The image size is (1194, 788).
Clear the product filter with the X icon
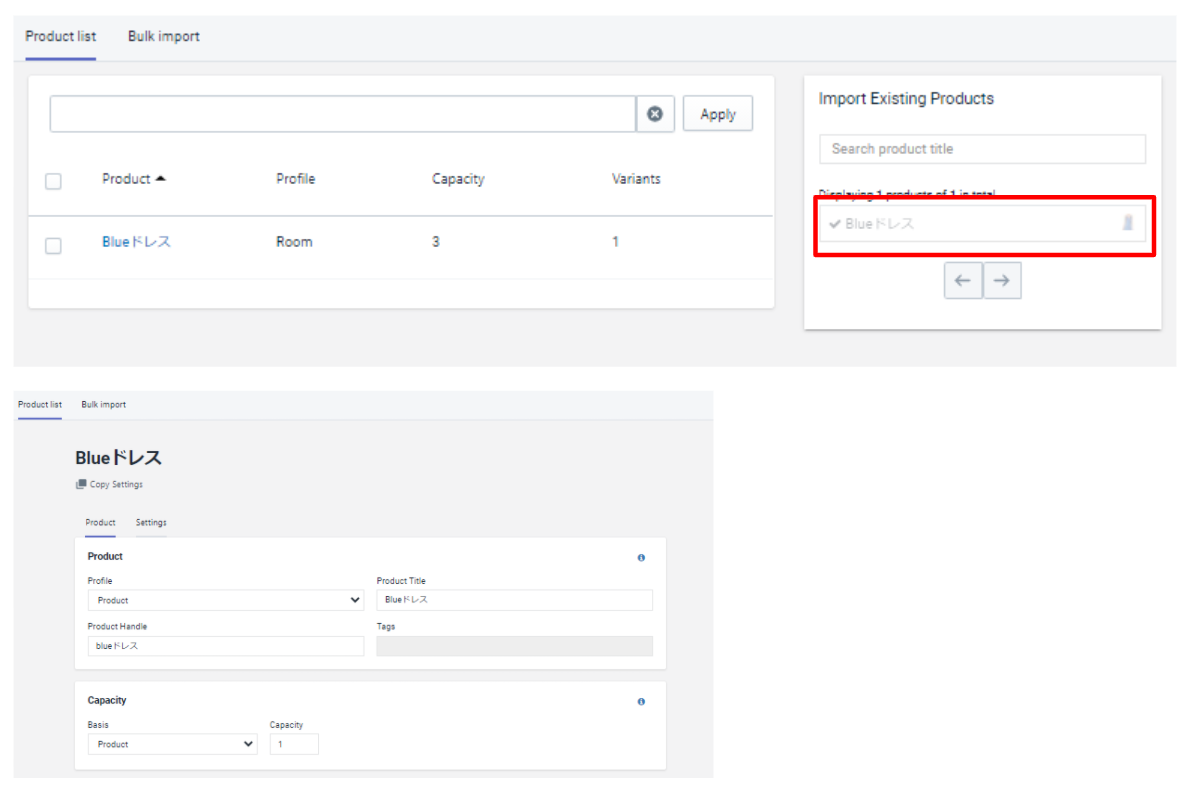655,114
